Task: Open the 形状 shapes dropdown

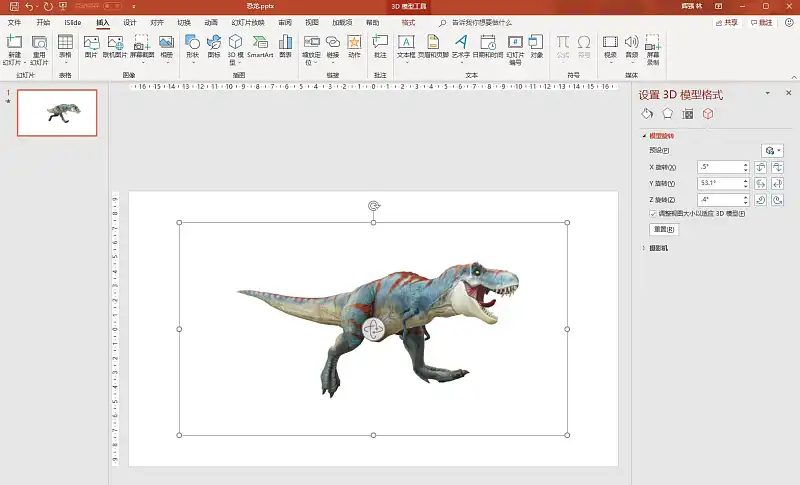Action: pos(192,46)
